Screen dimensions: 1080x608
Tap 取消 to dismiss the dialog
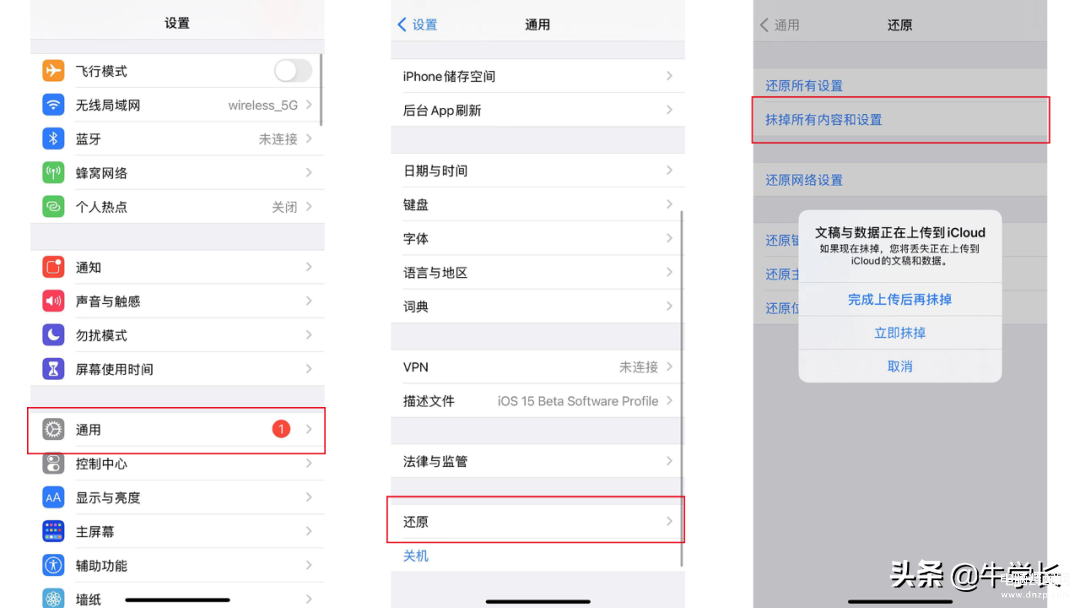point(900,366)
